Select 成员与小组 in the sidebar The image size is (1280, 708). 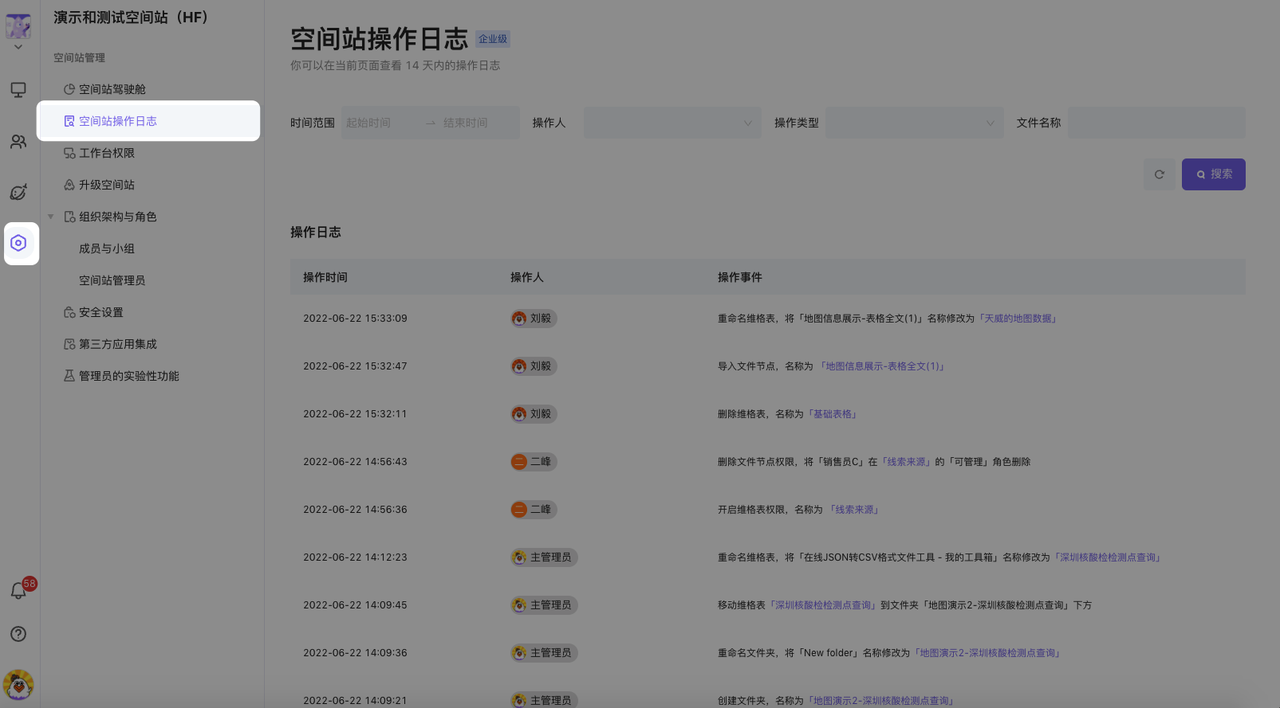point(107,249)
